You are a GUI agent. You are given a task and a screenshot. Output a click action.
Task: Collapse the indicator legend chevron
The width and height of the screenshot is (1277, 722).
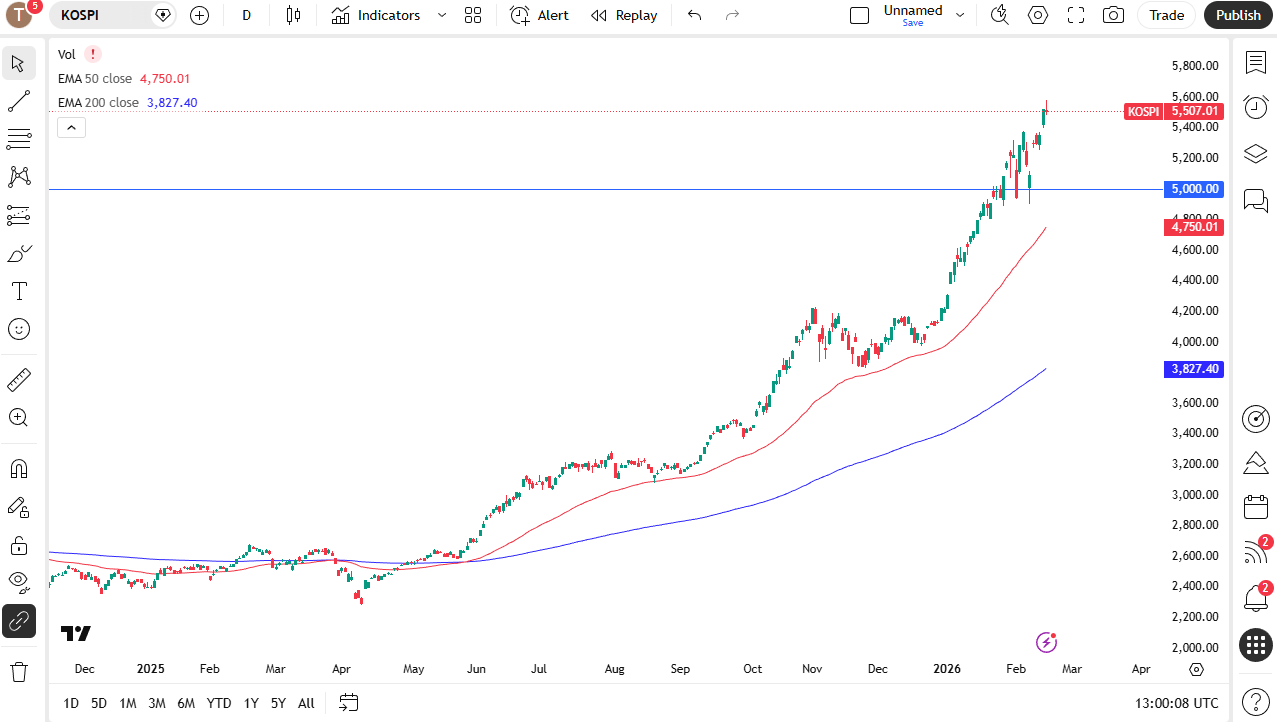tap(71, 127)
